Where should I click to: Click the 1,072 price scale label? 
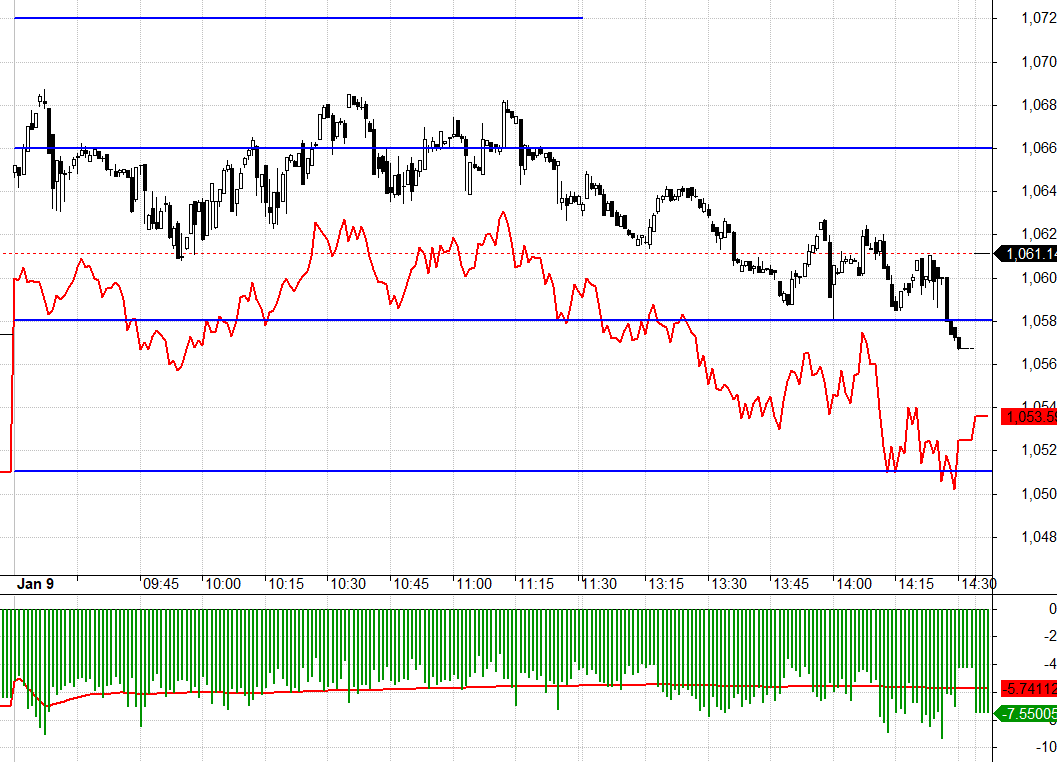tap(1039, 18)
